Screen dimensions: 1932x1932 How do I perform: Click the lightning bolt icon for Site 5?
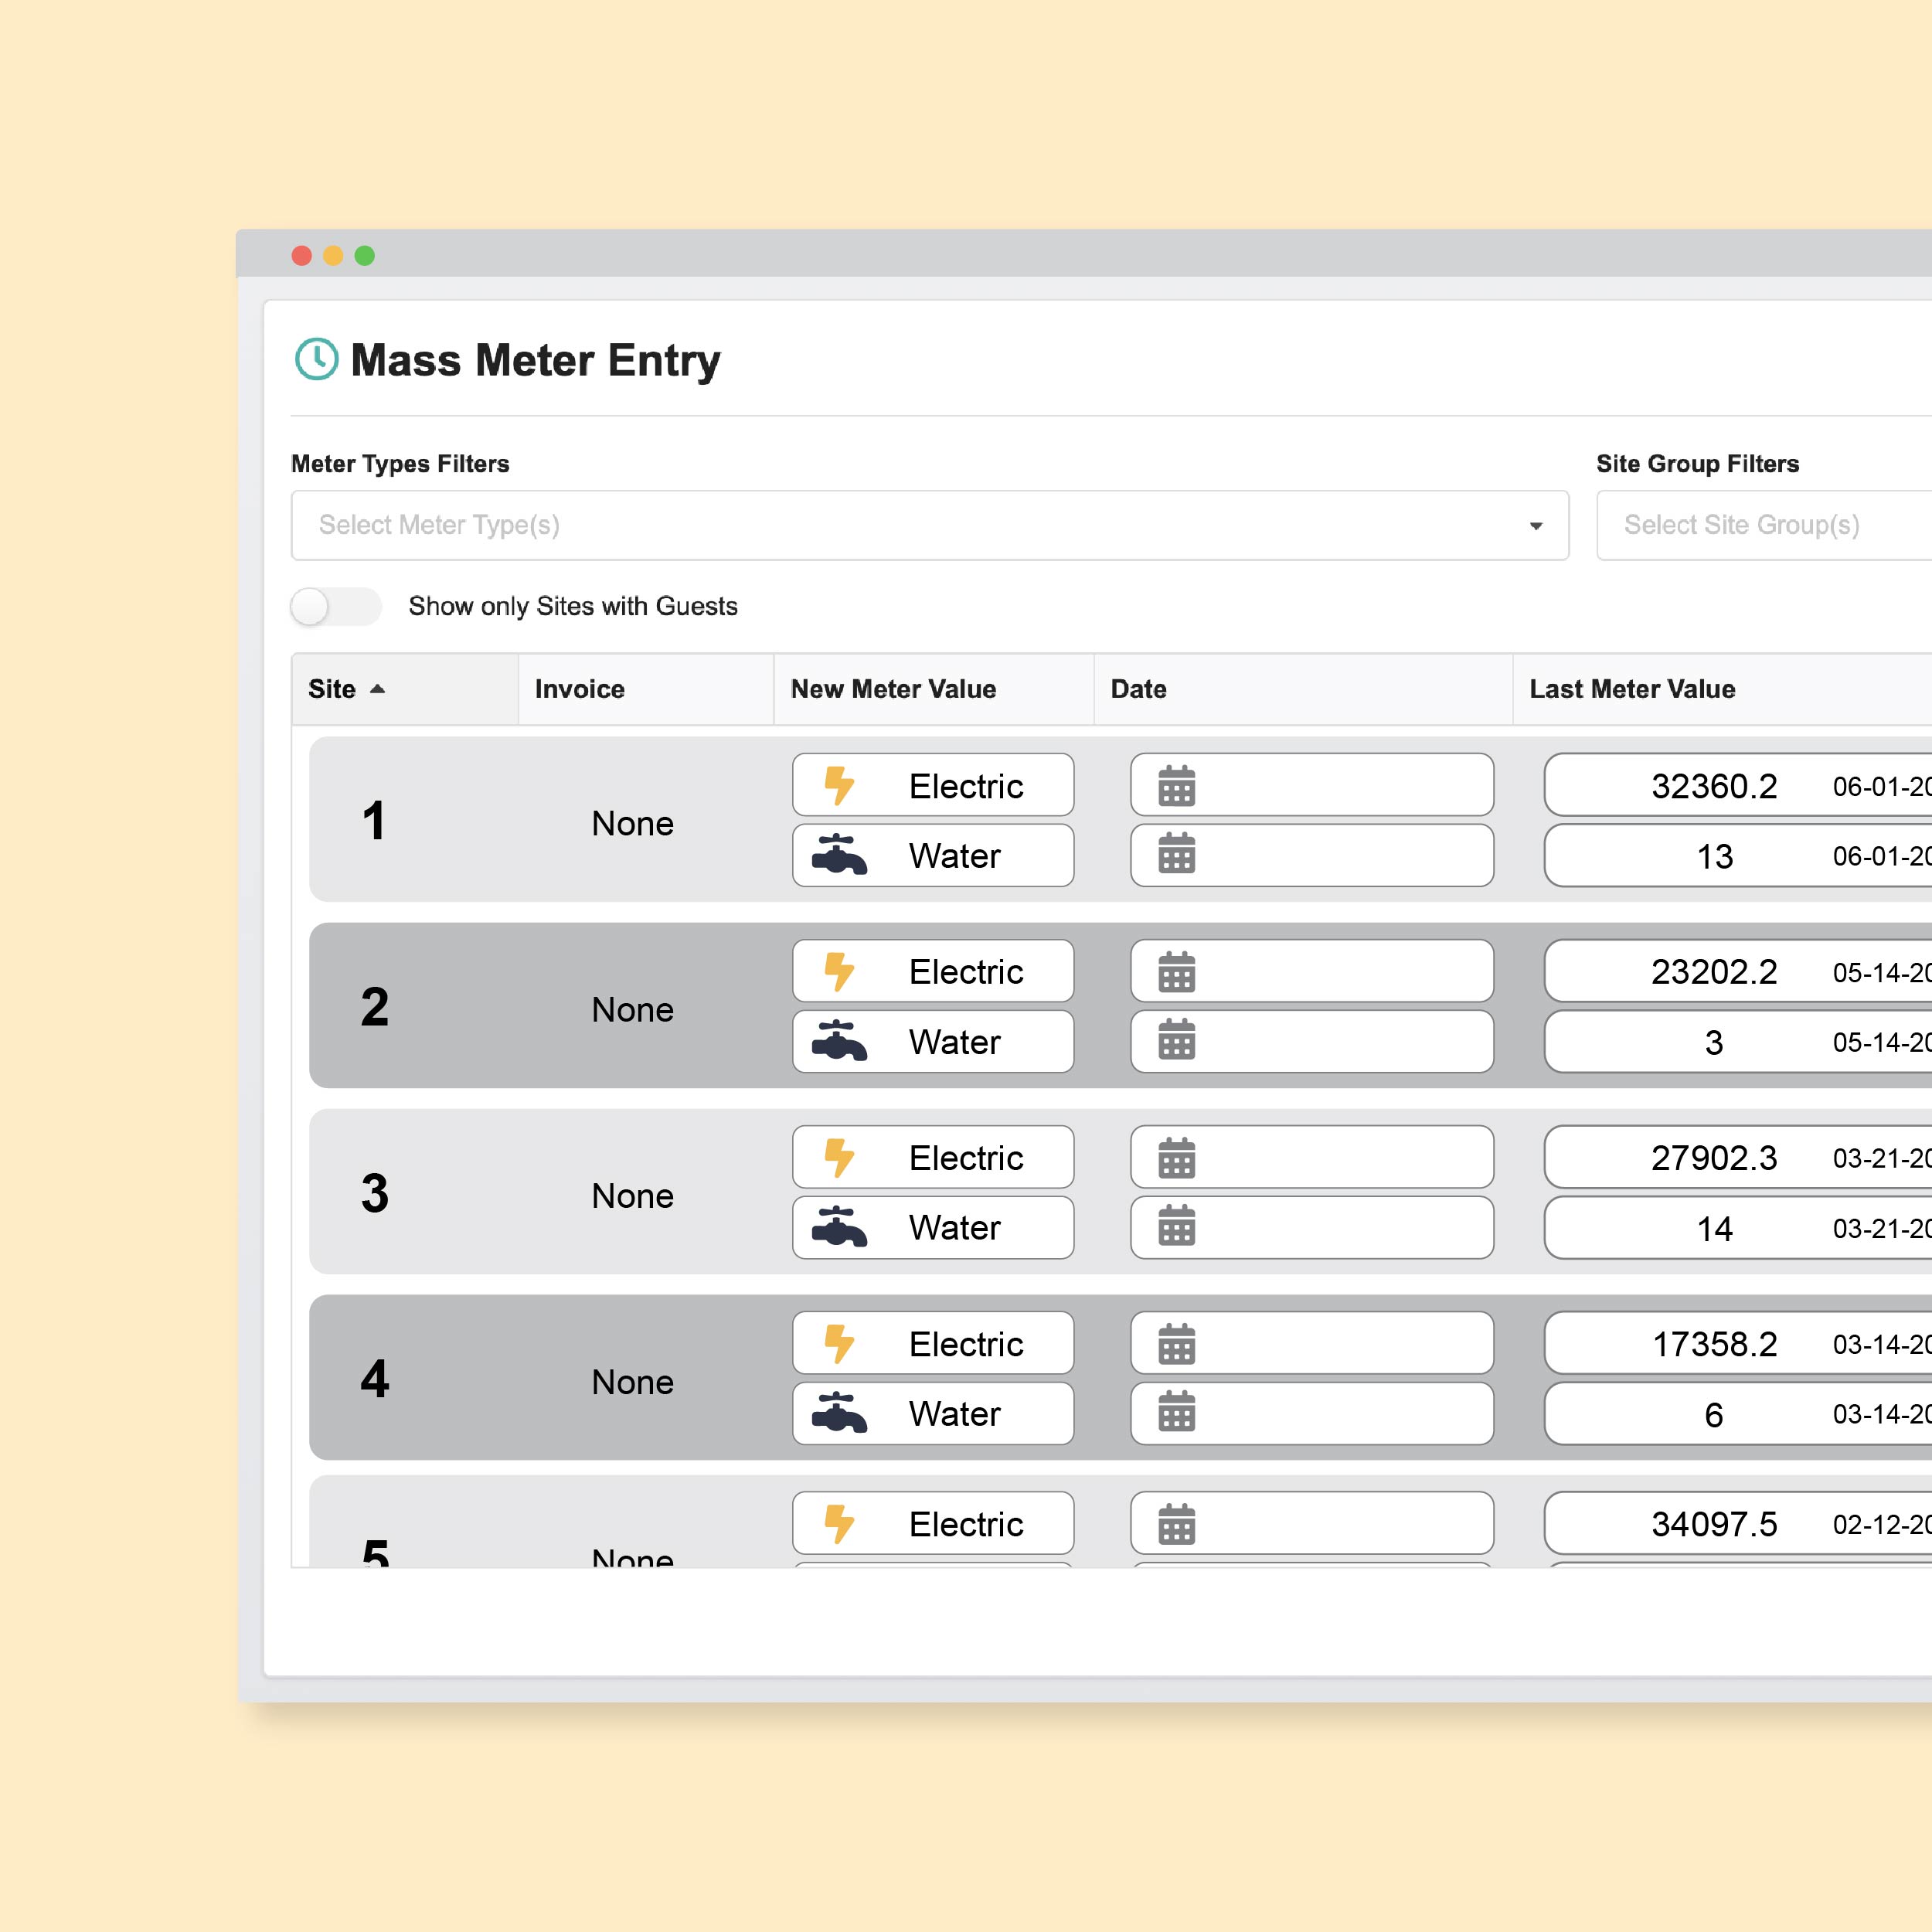point(839,1524)
